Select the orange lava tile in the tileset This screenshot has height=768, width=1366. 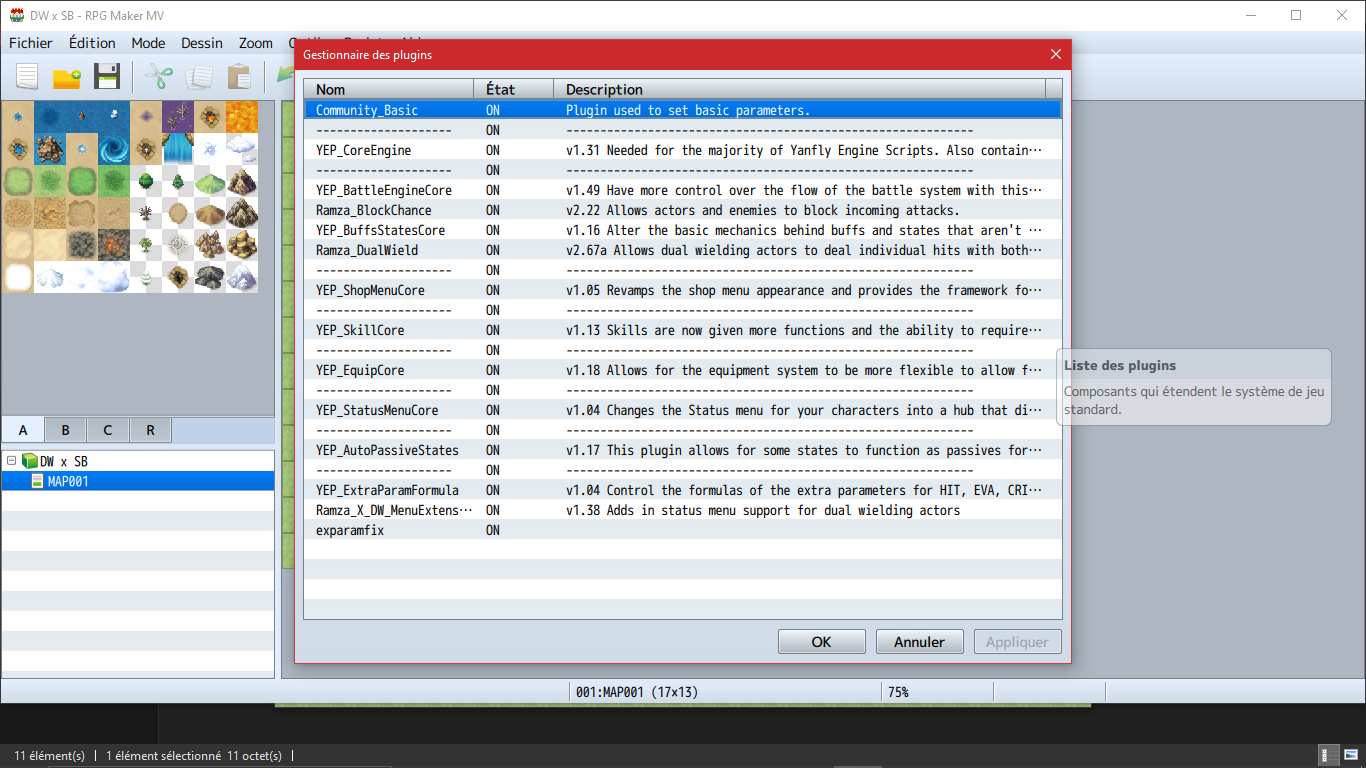point(242,117)
